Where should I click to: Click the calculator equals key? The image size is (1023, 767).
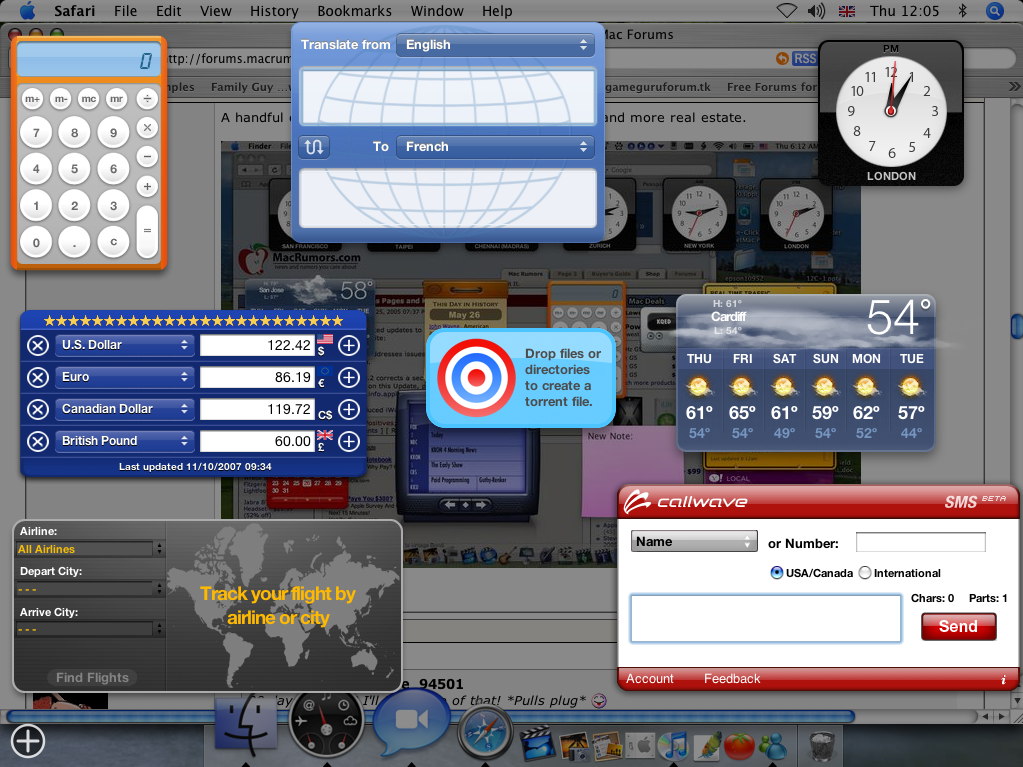coord(147,231)
